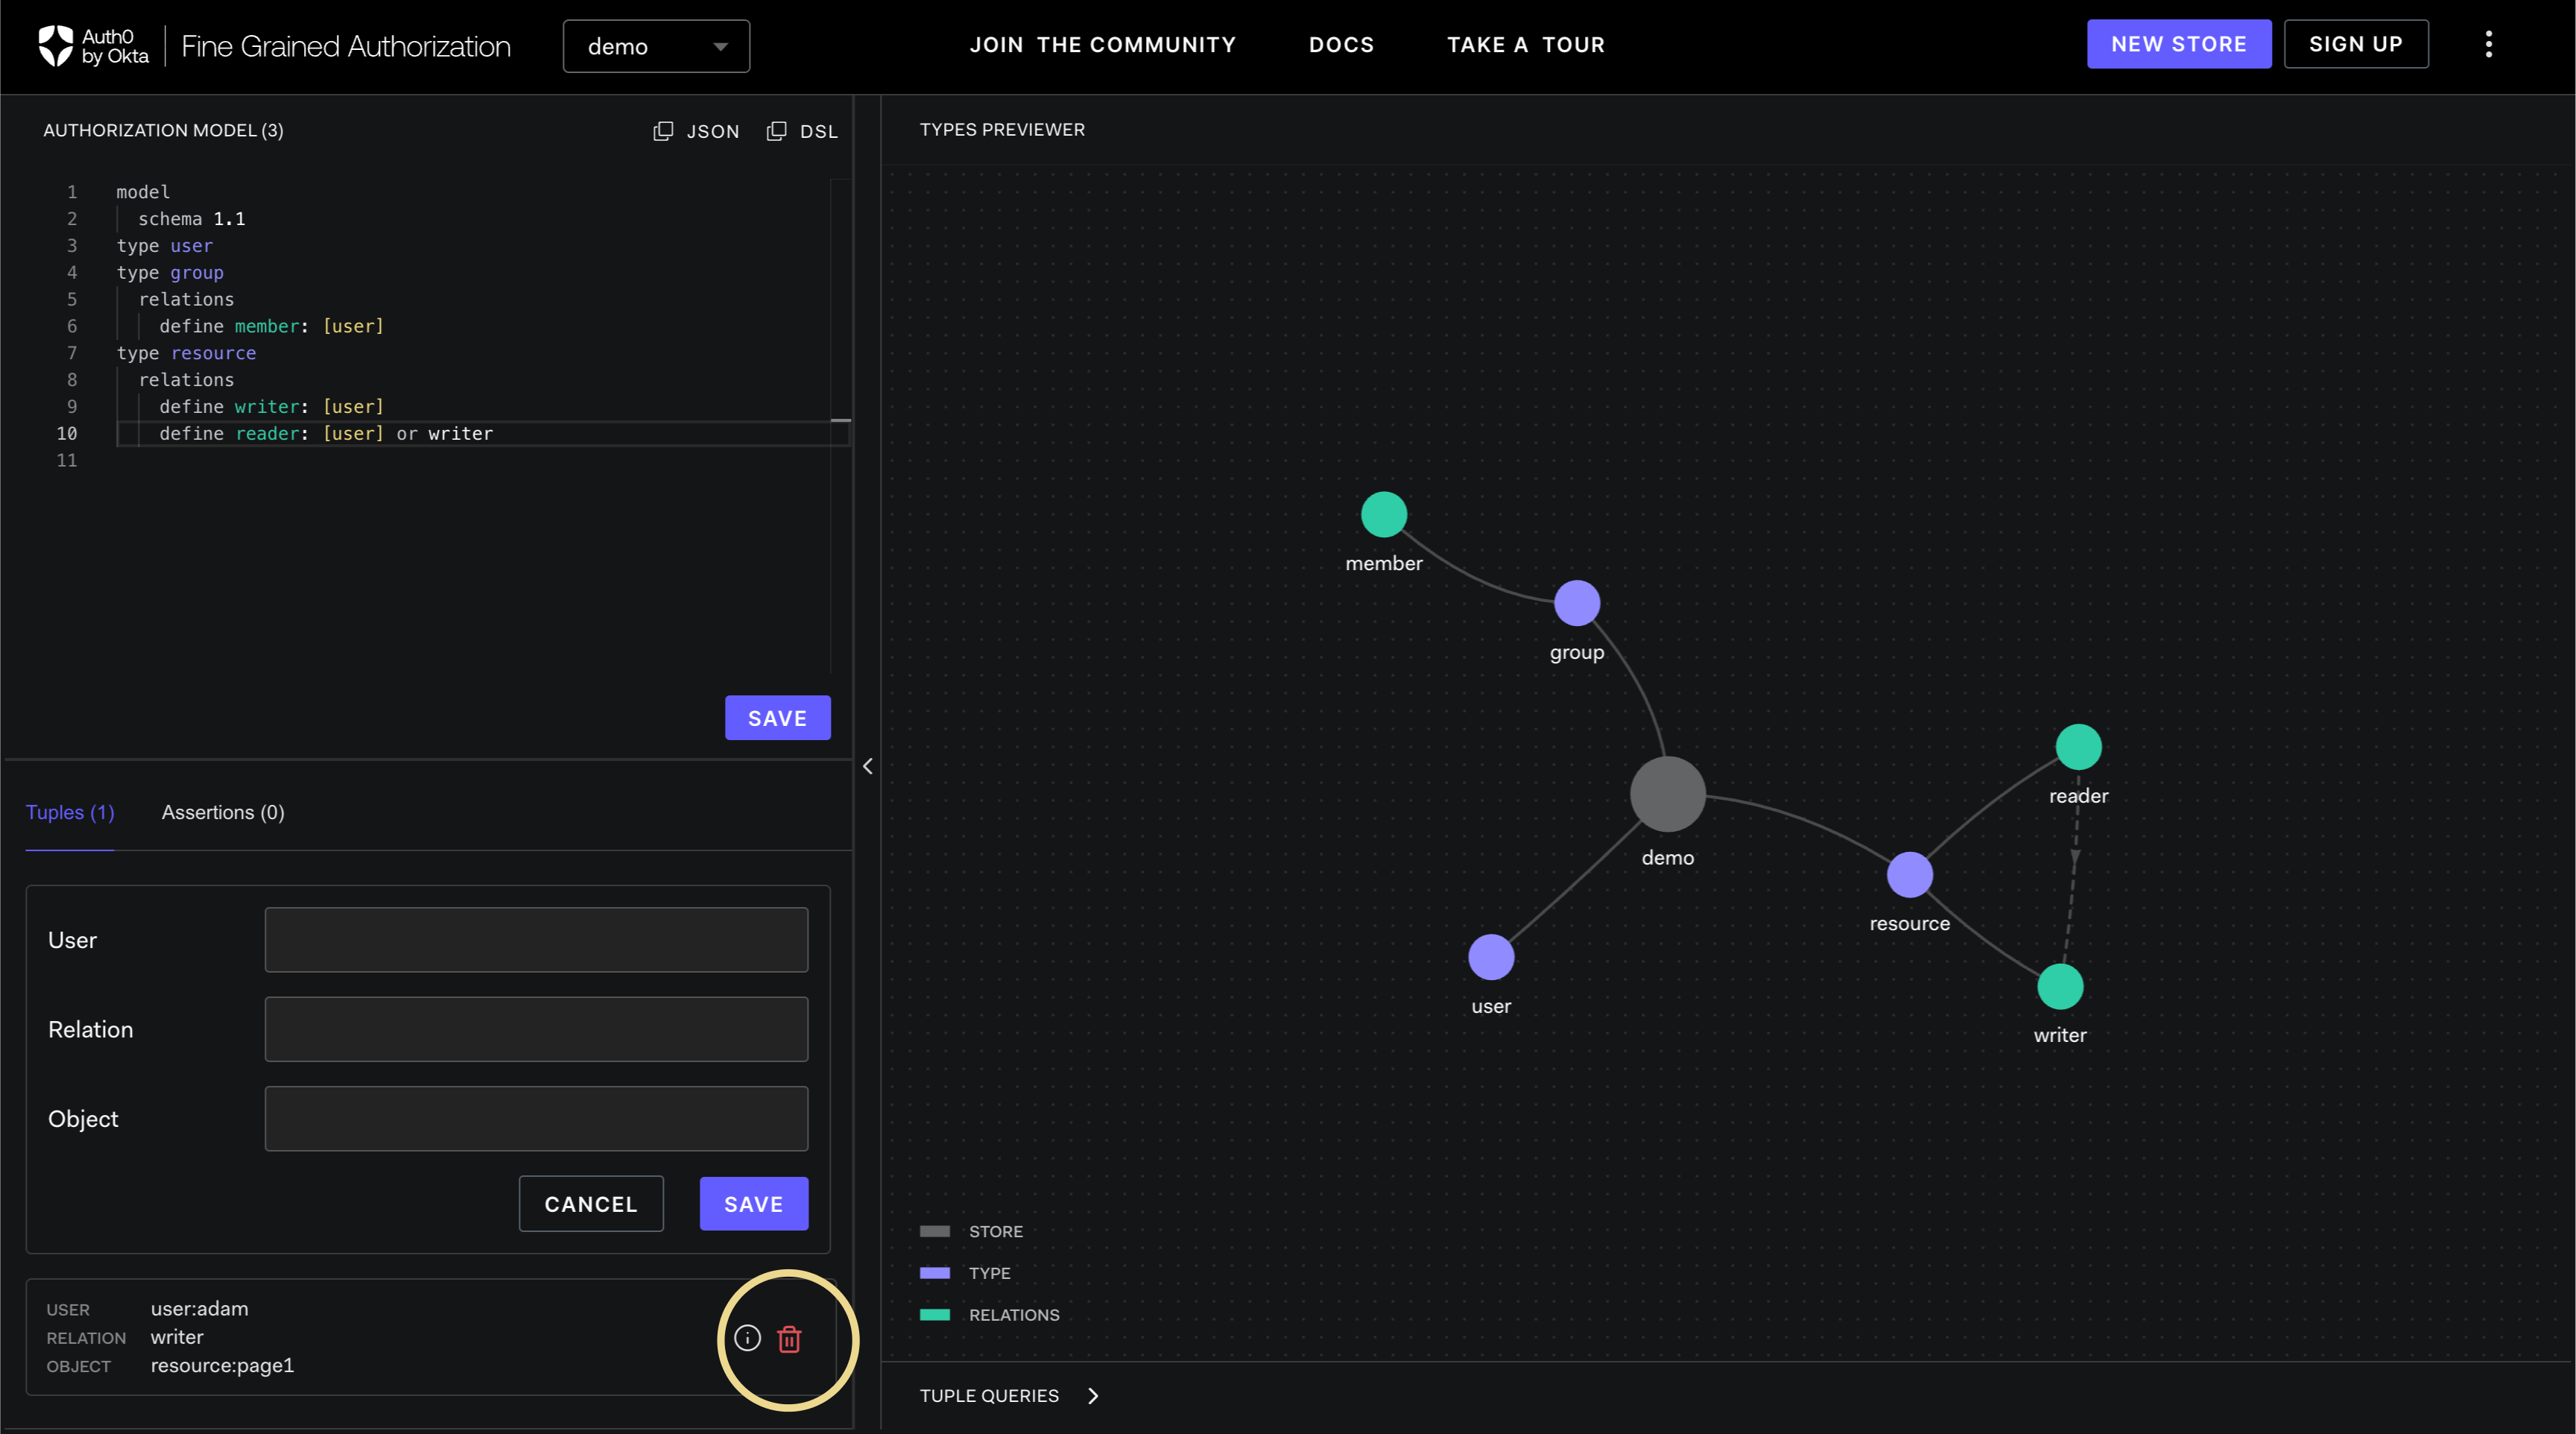Viewport: 2576px width, 1434px height.
Task: Select the reader relation node
Action: pyautogui.click(x=2078, y=747)
